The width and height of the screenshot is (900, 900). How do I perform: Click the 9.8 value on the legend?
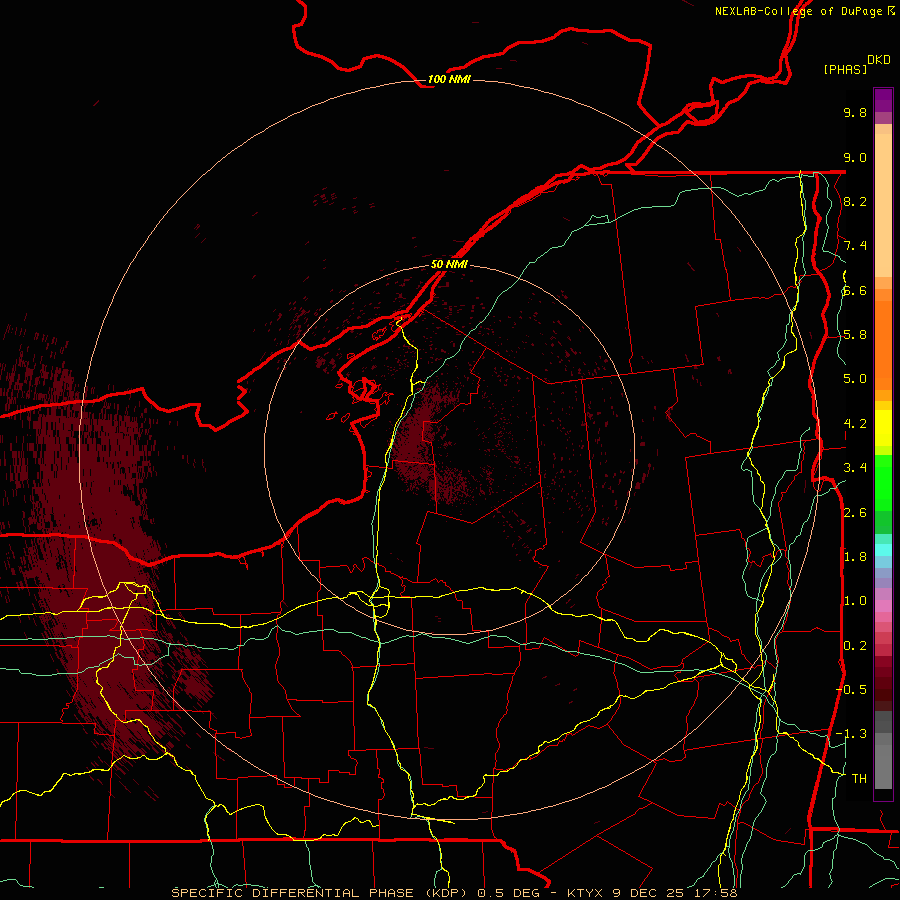pos(855,112)
